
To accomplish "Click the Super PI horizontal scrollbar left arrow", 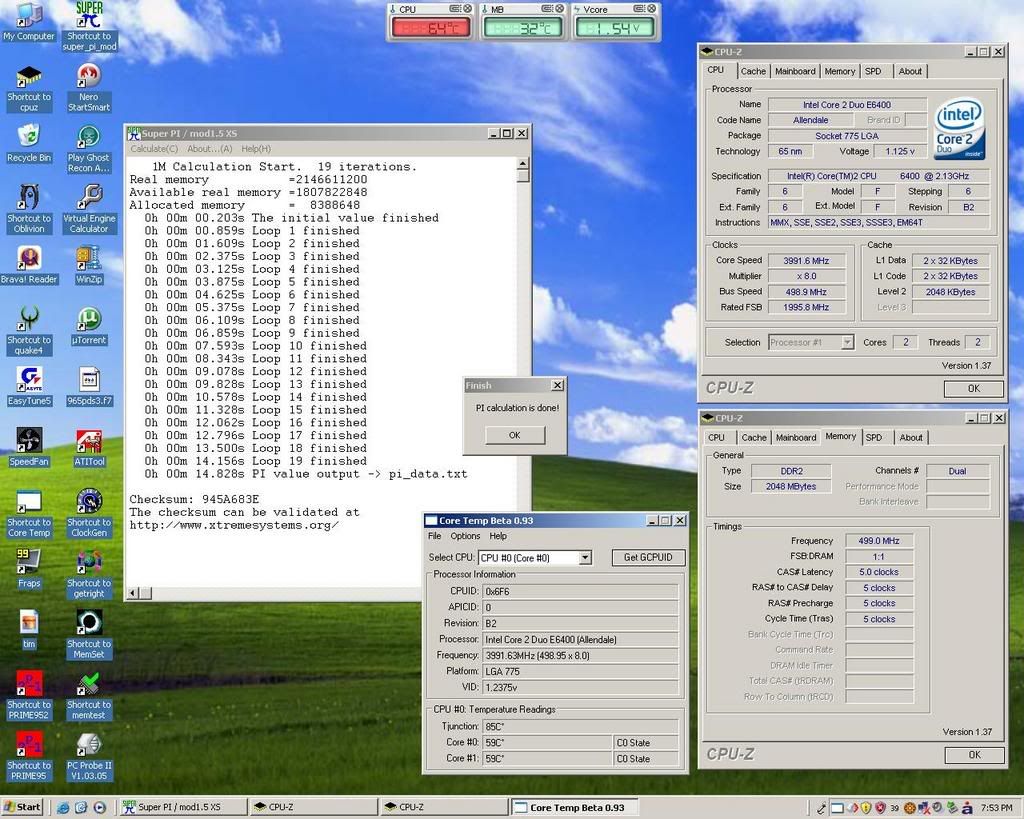I will (x=133, y=593).
